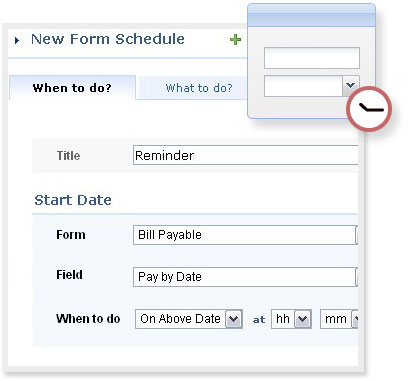Open the "What to do?" tab
408x381 pixels.
point(199,88)
